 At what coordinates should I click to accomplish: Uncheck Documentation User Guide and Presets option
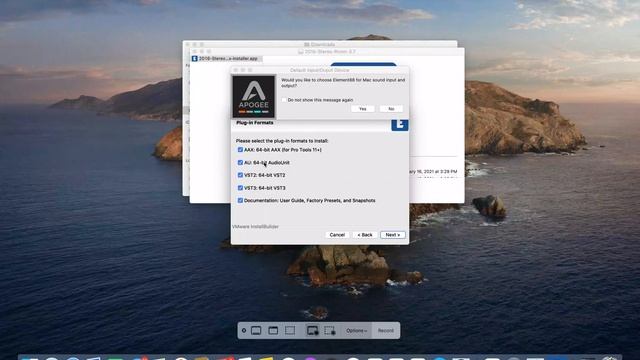point(240,200)
